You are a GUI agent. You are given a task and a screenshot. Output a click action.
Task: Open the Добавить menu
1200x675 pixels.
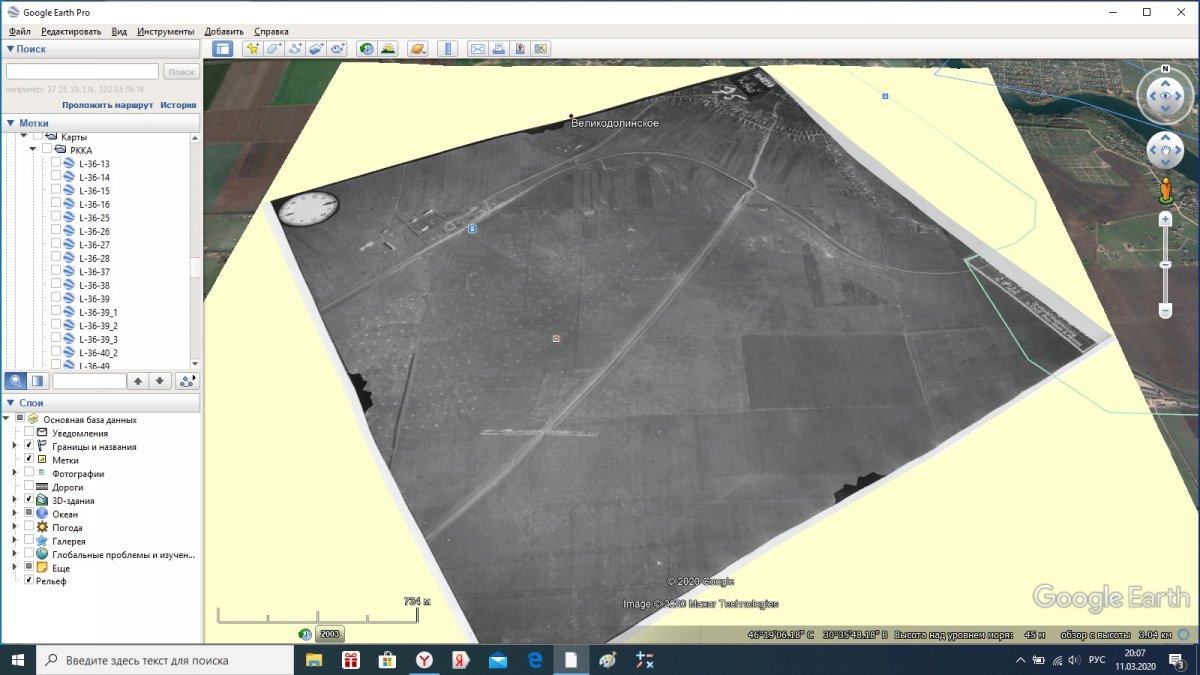pyautogui.click(x=224, y=31)
